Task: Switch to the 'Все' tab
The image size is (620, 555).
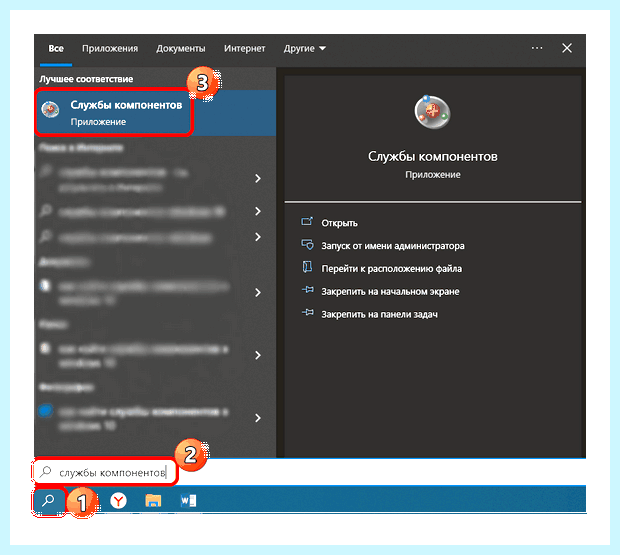Action: pyautogui.click(x=56, y=49)
